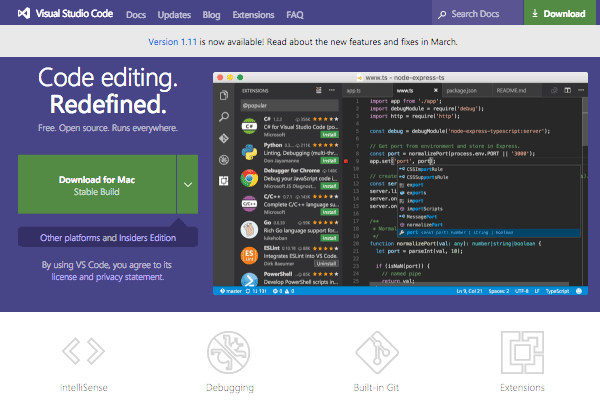
Task: Uninstall the ESLint extension
Action: [x=326, y=263]
